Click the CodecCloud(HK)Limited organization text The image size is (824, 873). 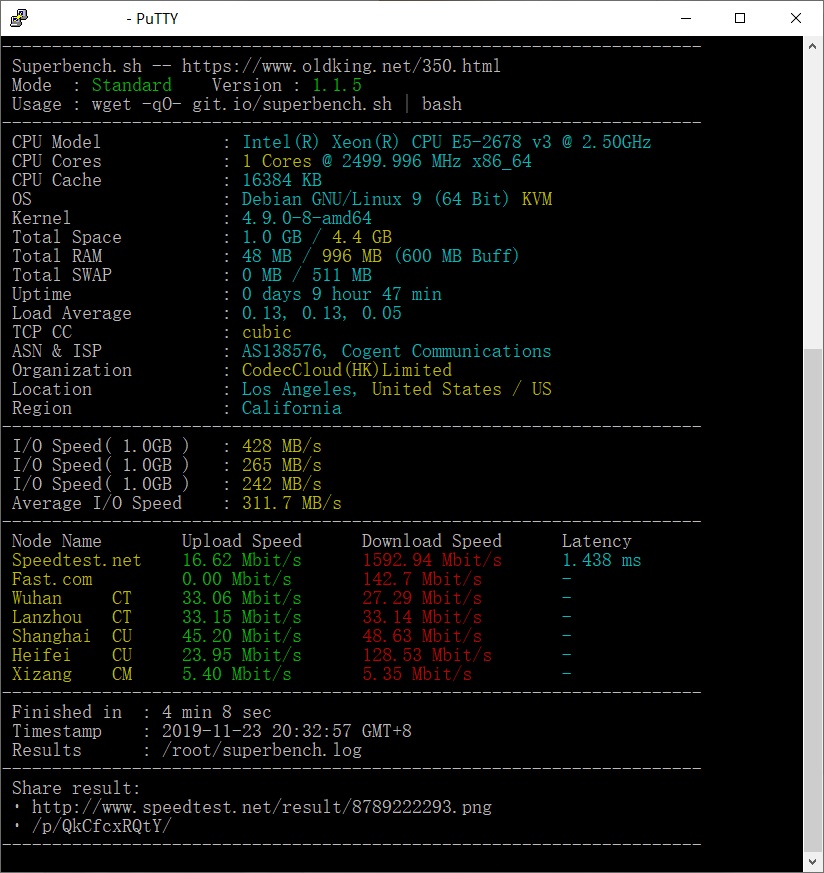[346, 370]
